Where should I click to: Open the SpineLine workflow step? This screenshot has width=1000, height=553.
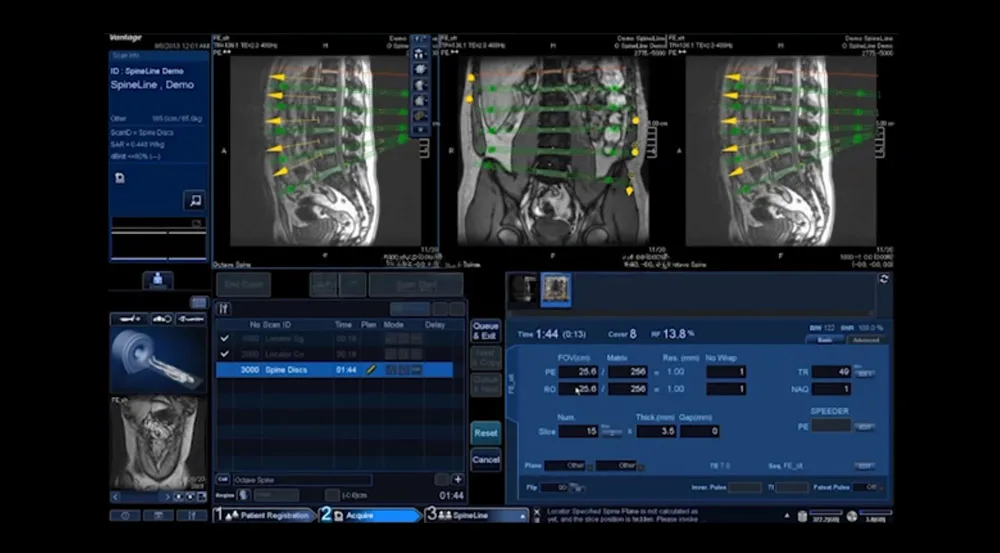(x=477, y=515)
